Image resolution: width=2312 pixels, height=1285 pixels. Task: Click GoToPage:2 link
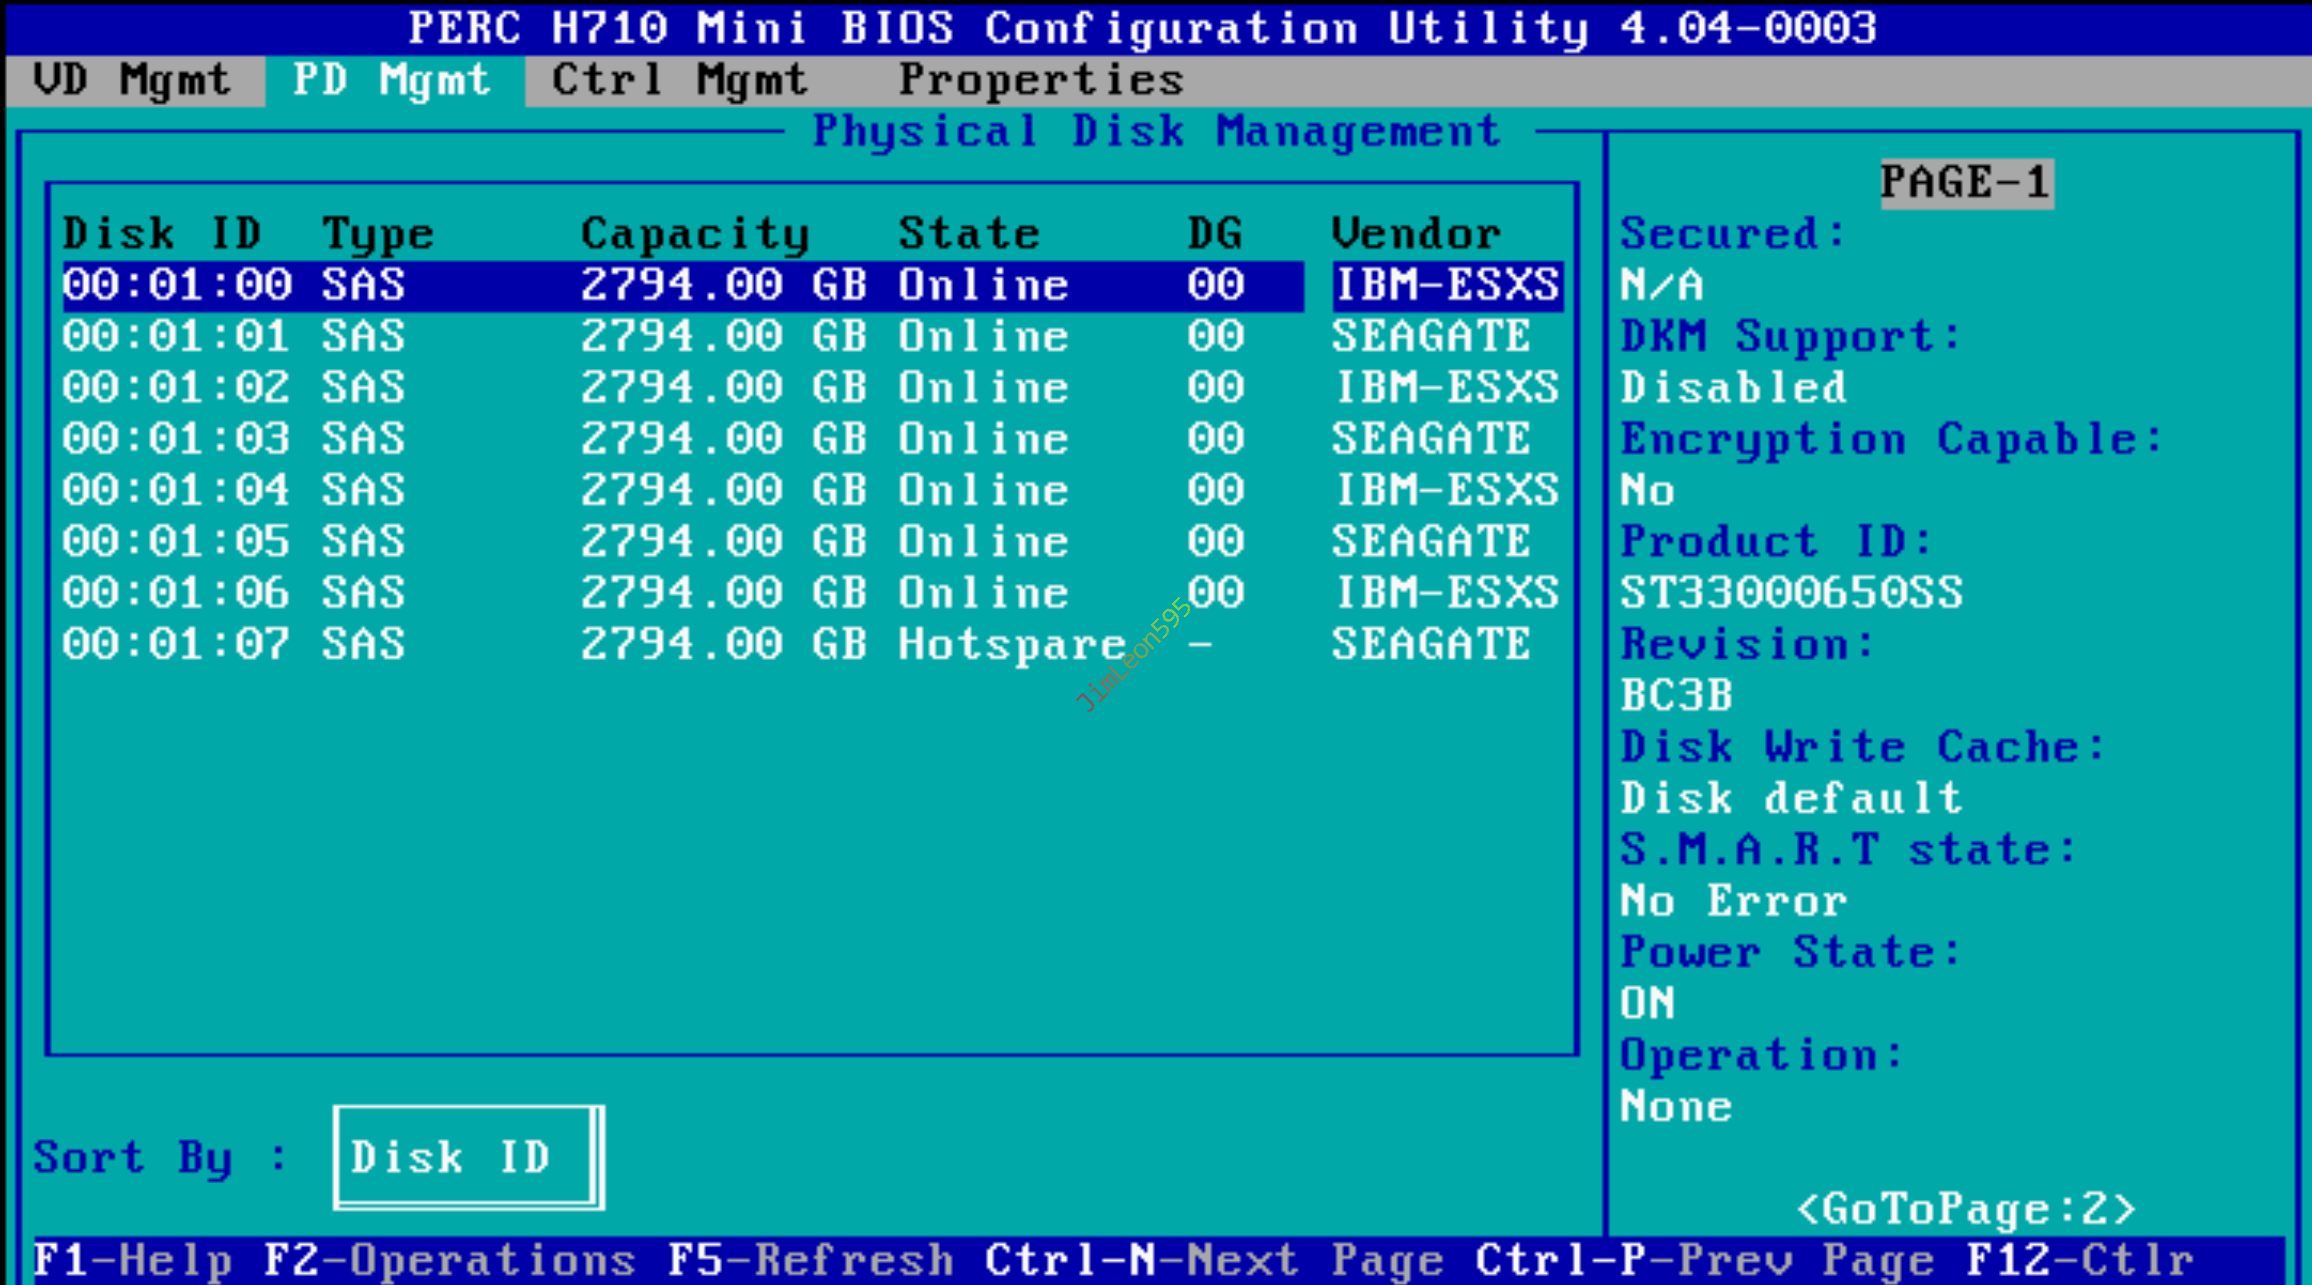point(1965,1209)
